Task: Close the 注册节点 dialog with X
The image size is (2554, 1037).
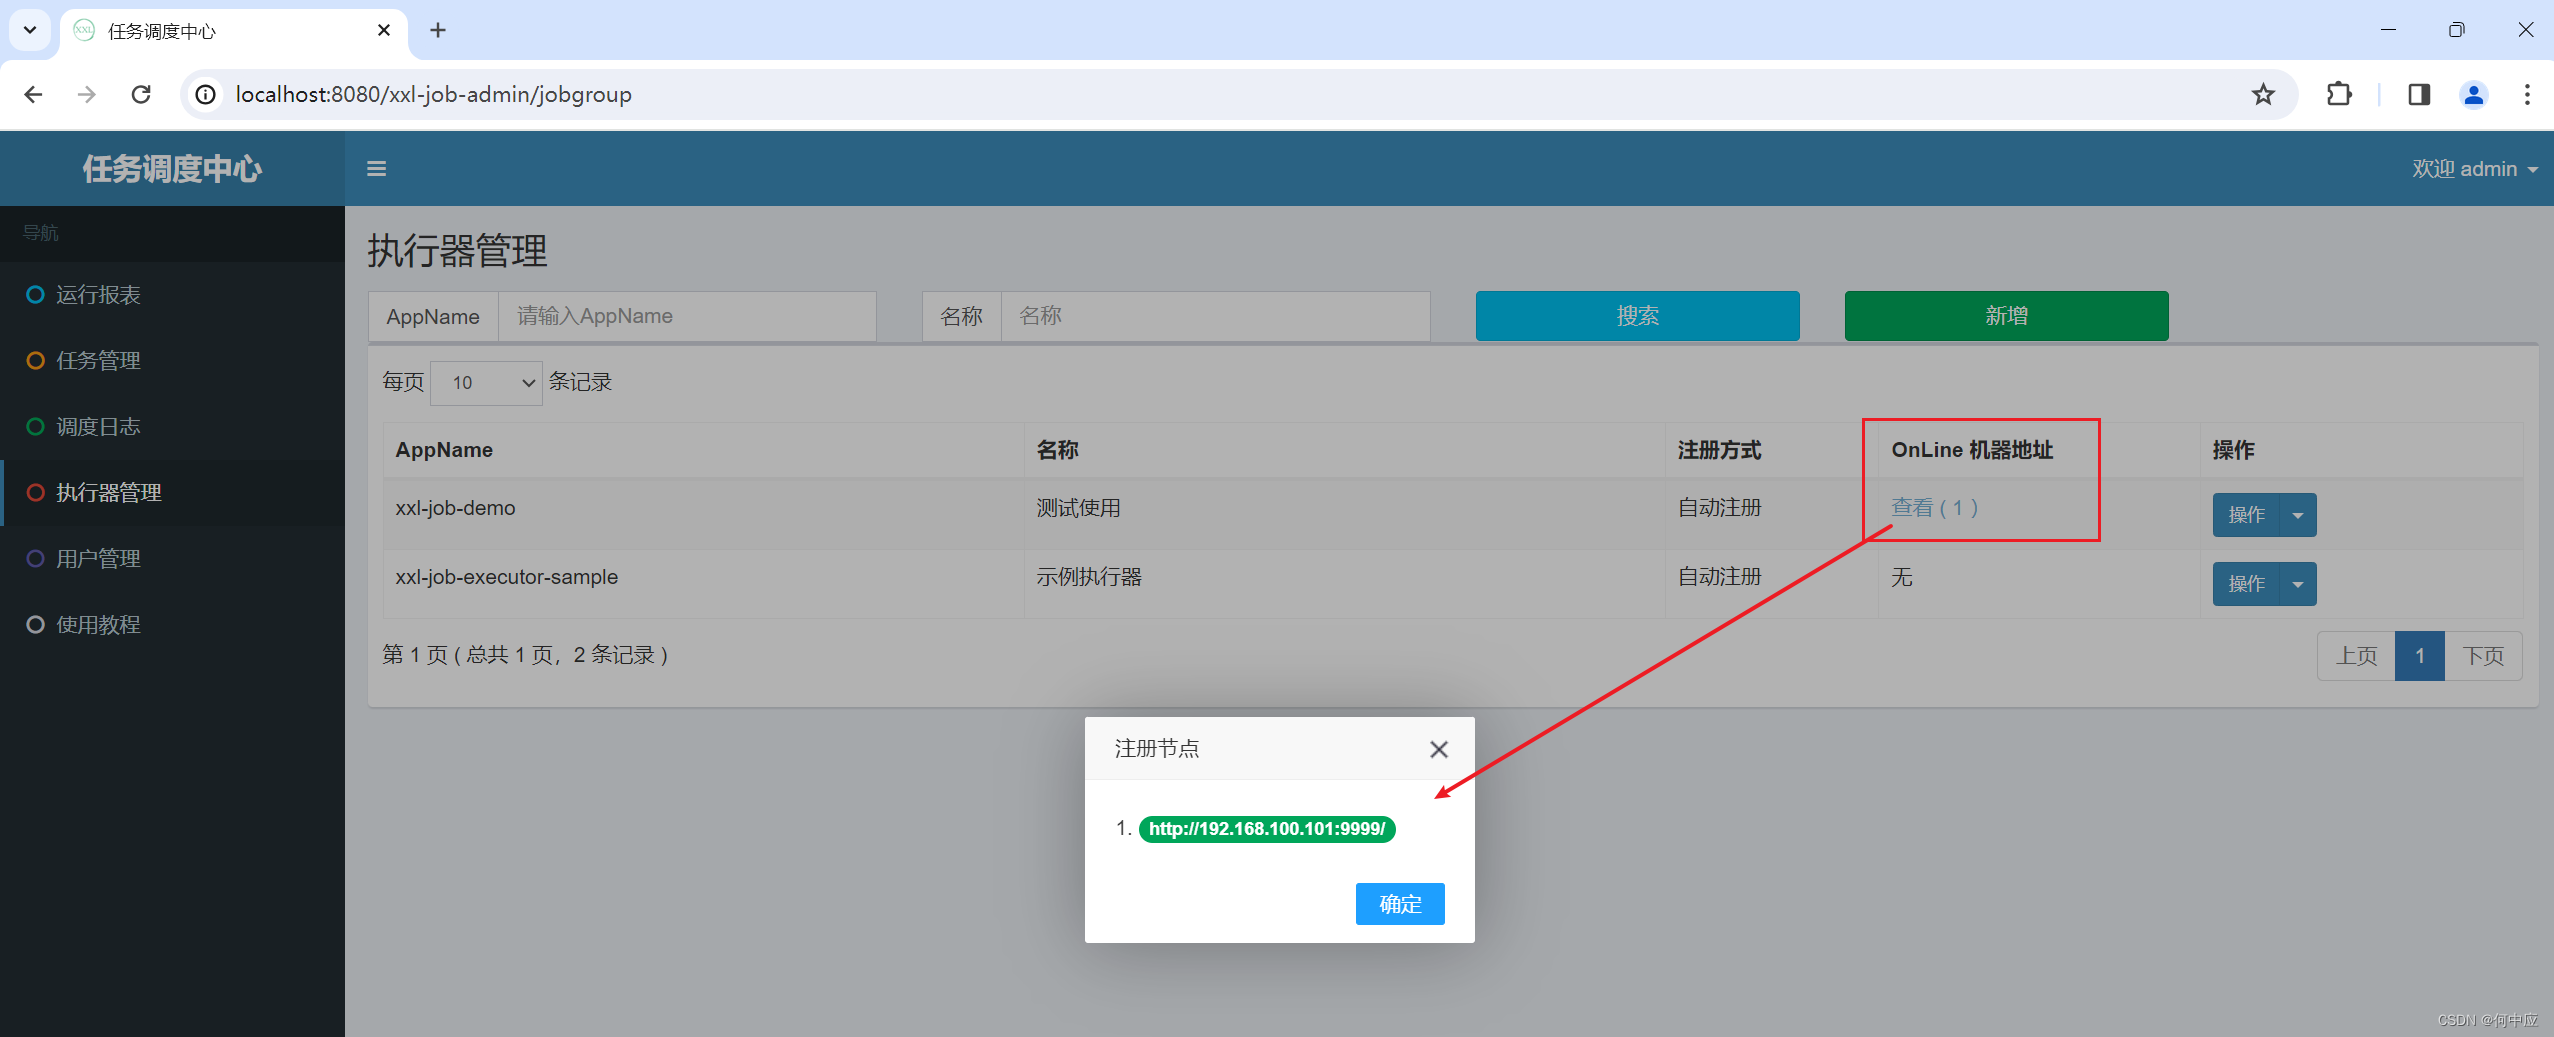Action: pos(1439,749)
